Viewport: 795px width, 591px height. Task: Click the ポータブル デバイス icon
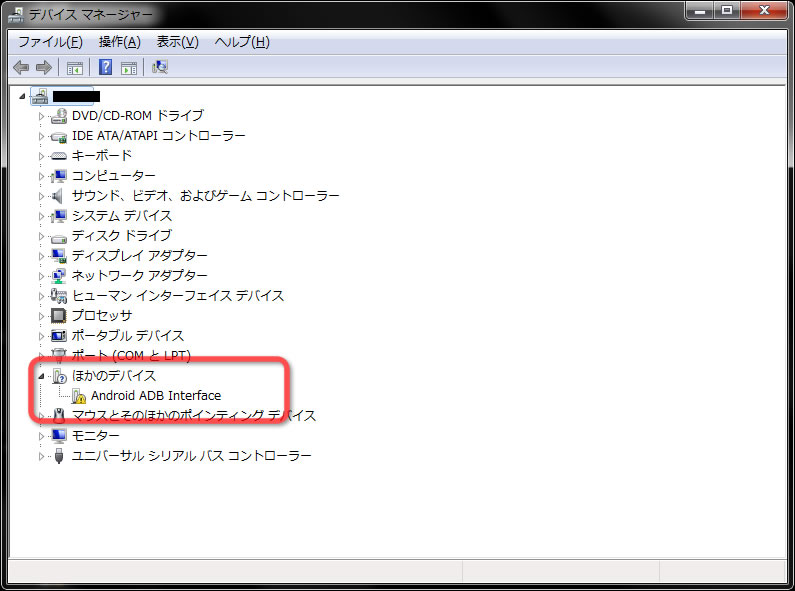point(59,336)
